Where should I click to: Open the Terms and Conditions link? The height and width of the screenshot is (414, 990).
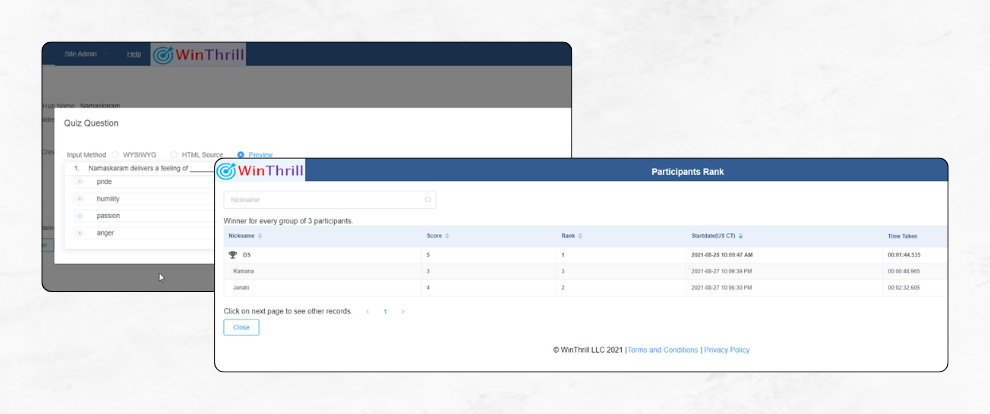[662, 350]
